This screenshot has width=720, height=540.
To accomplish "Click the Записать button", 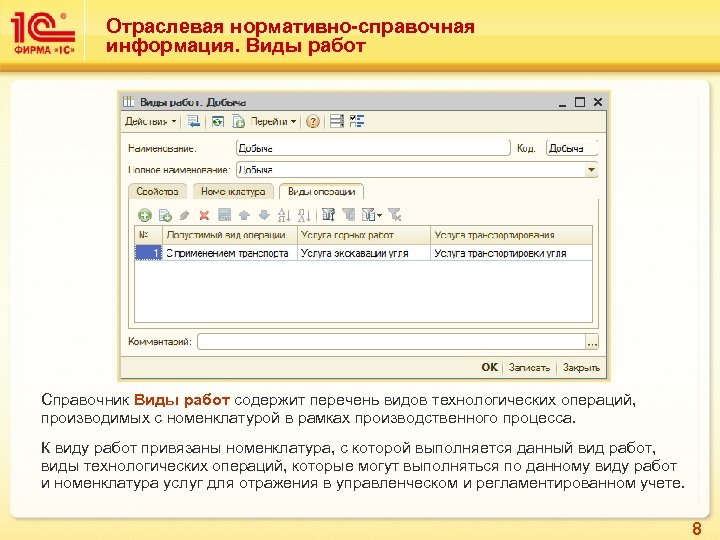I will pyautogui.click(x=529, y=367).
